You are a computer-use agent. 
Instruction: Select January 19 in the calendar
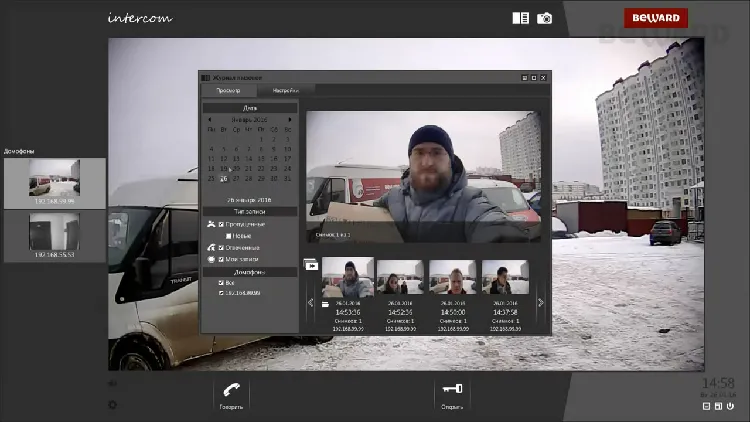tap(223, 168)
